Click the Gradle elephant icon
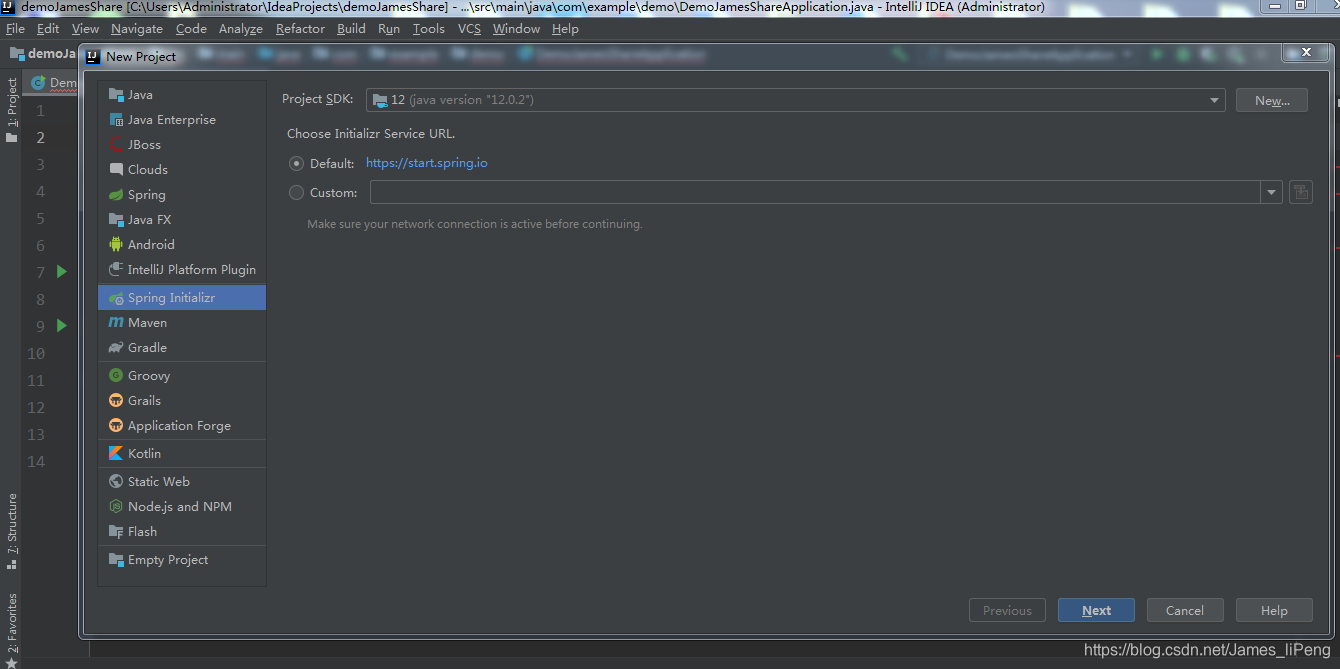 point(116,348)
